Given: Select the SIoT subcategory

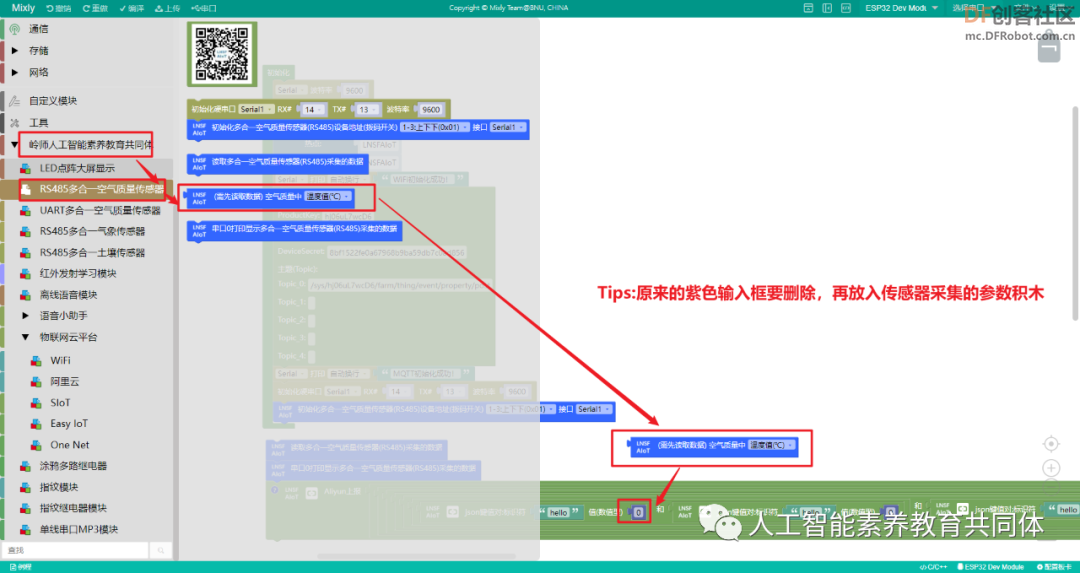Looking at the screenshot, I should [60, 402].
